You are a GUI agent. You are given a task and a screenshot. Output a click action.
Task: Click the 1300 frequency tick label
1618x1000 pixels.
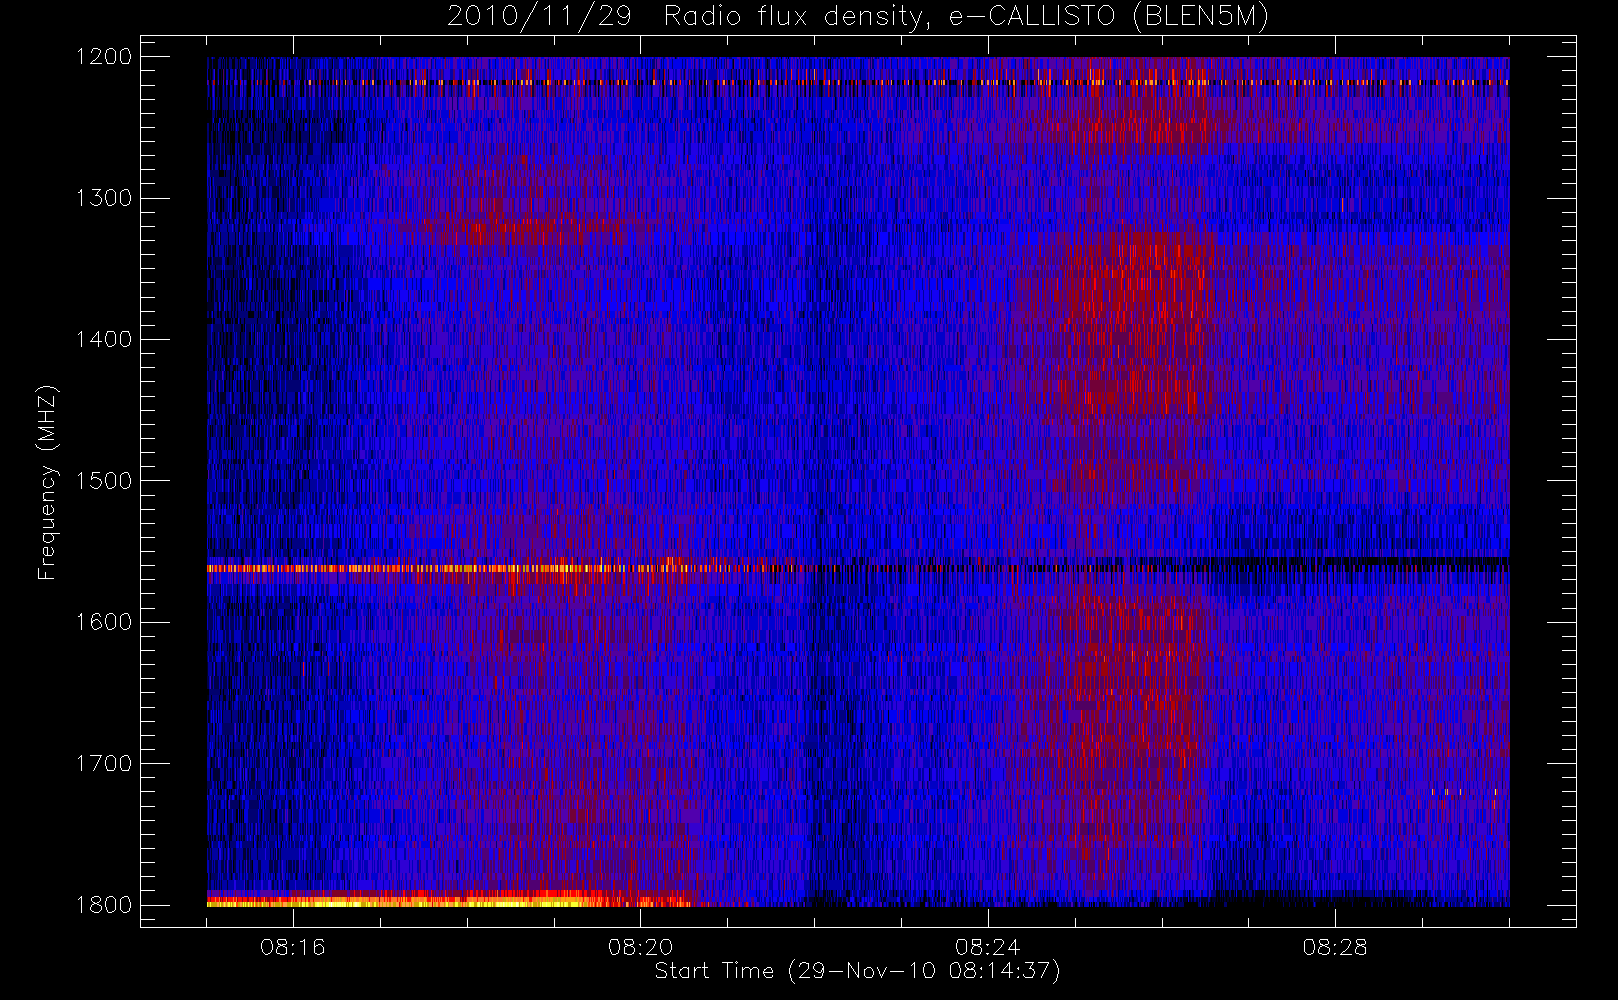pos(104,198)
